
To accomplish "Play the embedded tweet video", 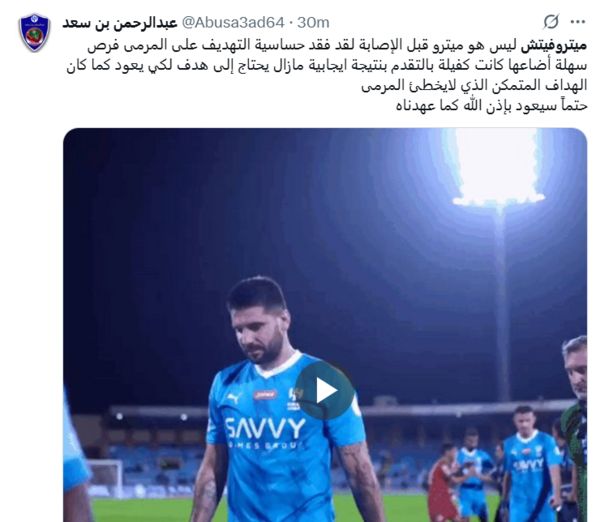I will (x=324, y=391).
